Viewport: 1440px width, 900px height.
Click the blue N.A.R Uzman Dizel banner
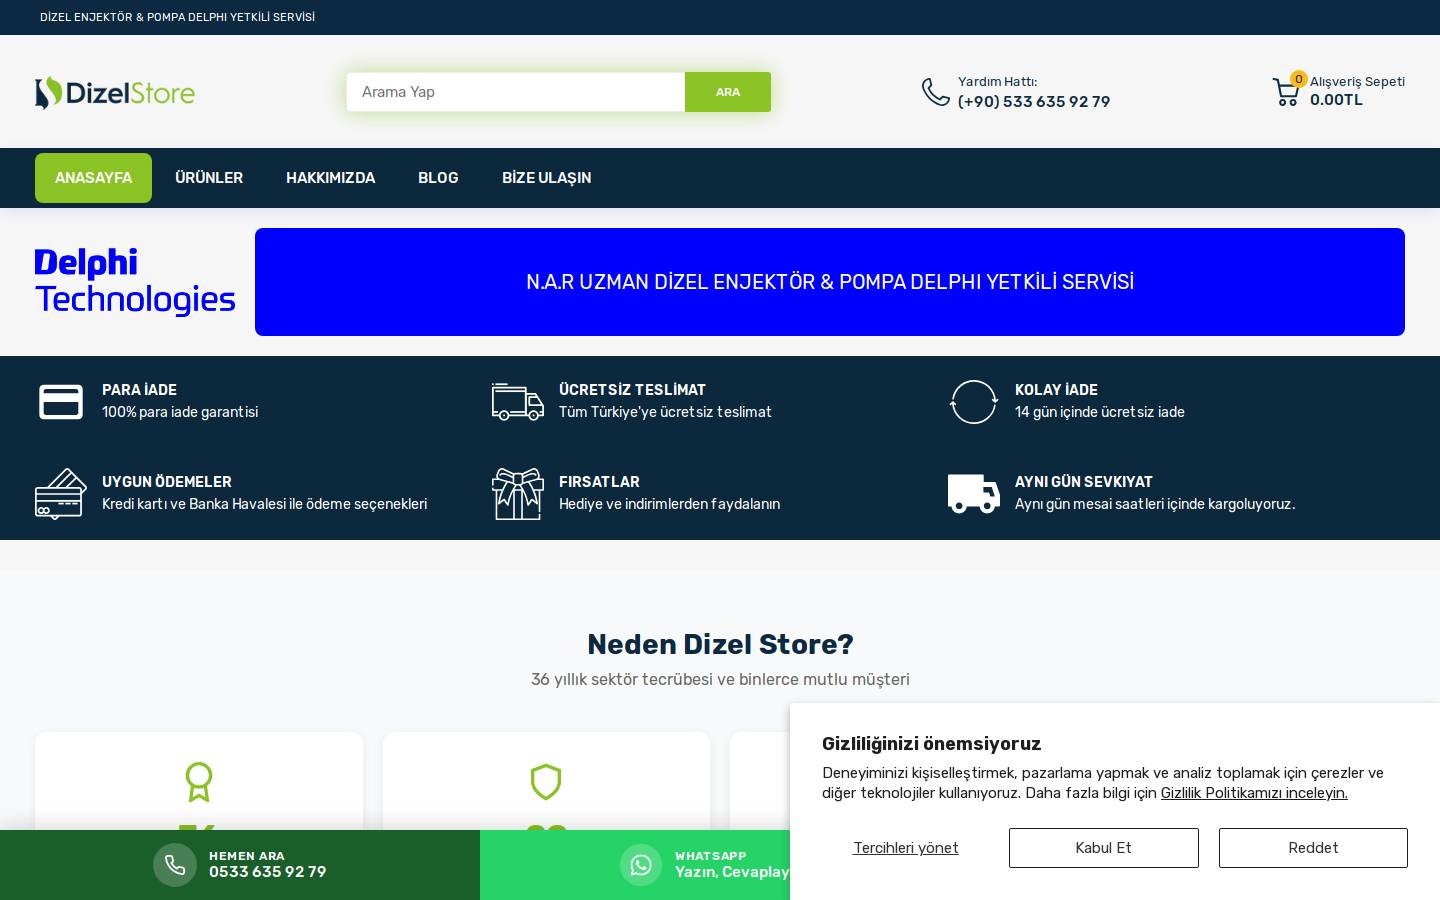coord(830,282)
